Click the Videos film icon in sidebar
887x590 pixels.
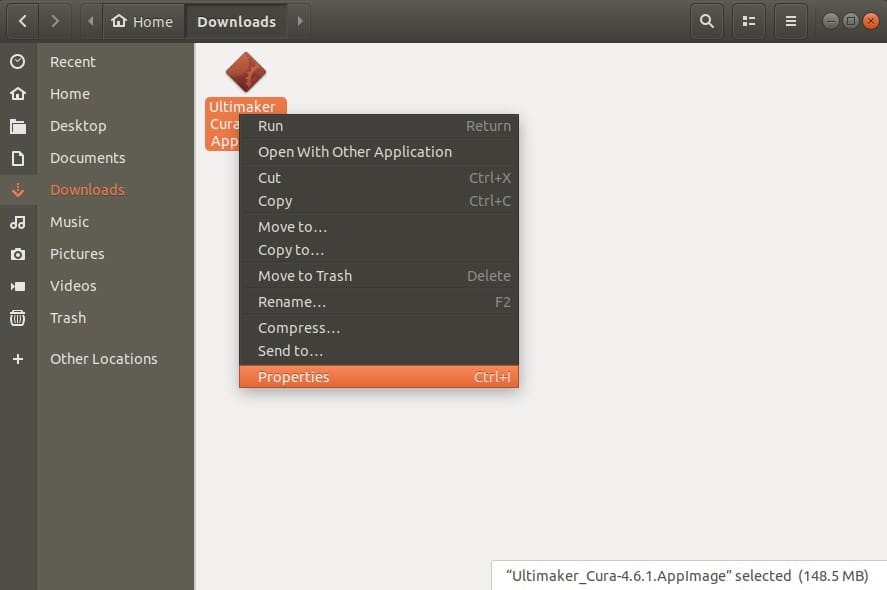[x=18, y=286]
